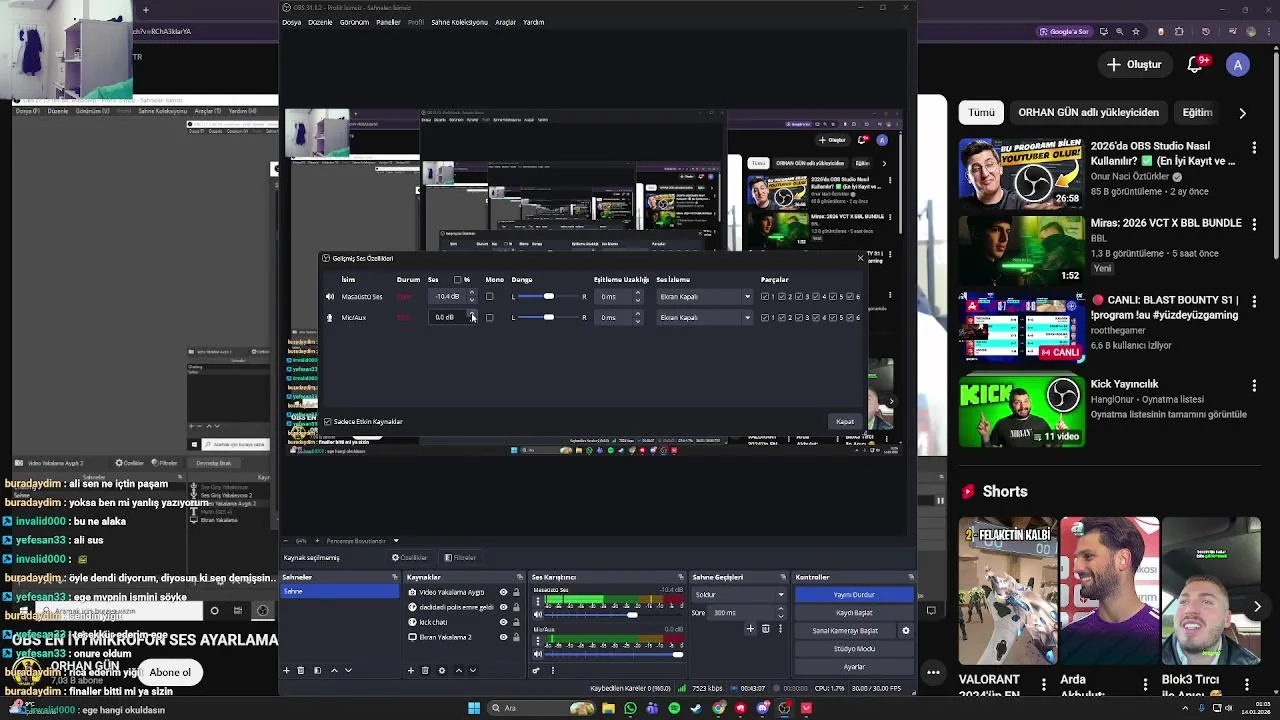Mute Mic/Aux speaker in audio mixer
Image resolution: width=1280 pixels, height=720 pixels.
click(x=538, y=654)
